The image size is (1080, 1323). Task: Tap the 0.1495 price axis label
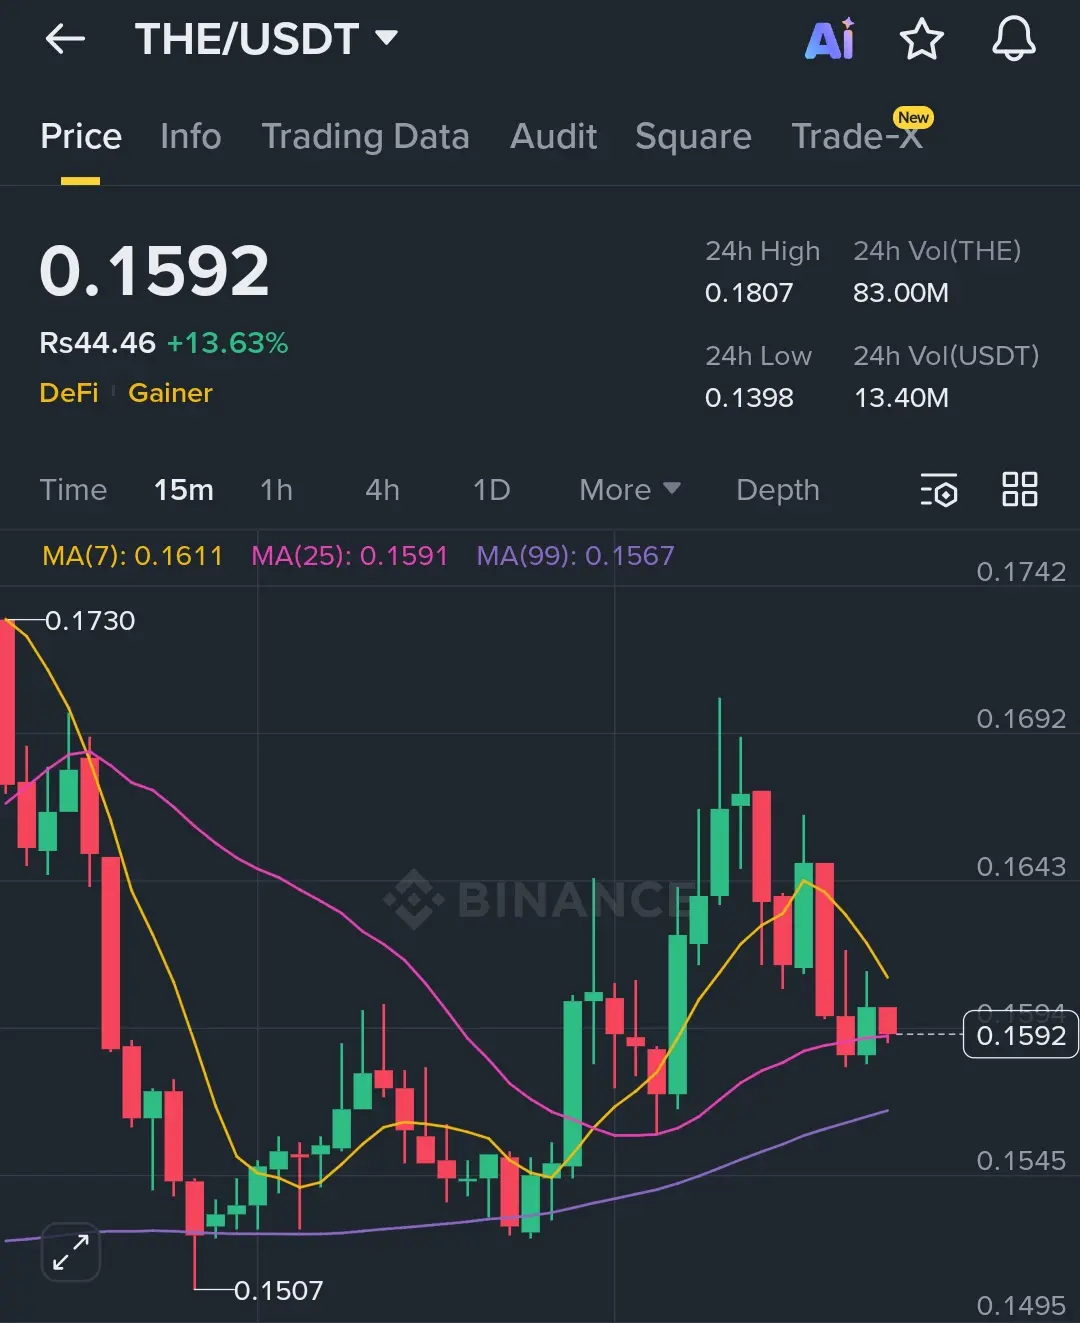tap(1021, 1306)
